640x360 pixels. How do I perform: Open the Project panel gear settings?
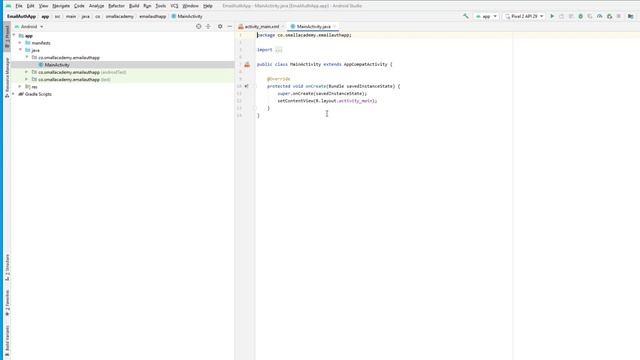pyautogui.click(x=220, y=27)
